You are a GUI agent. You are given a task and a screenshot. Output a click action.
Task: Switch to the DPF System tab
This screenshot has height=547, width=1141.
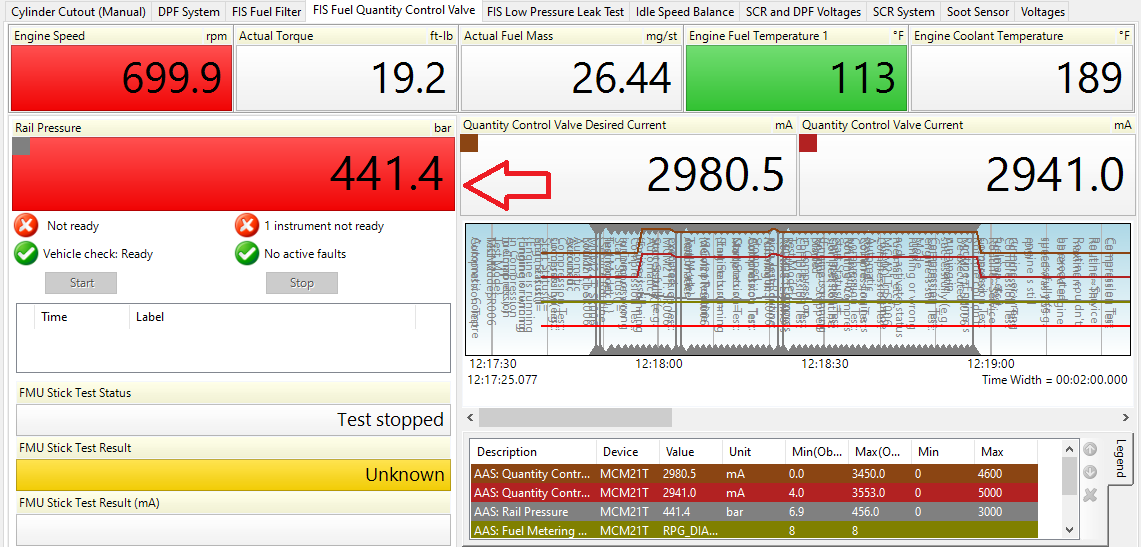(189, 12)
